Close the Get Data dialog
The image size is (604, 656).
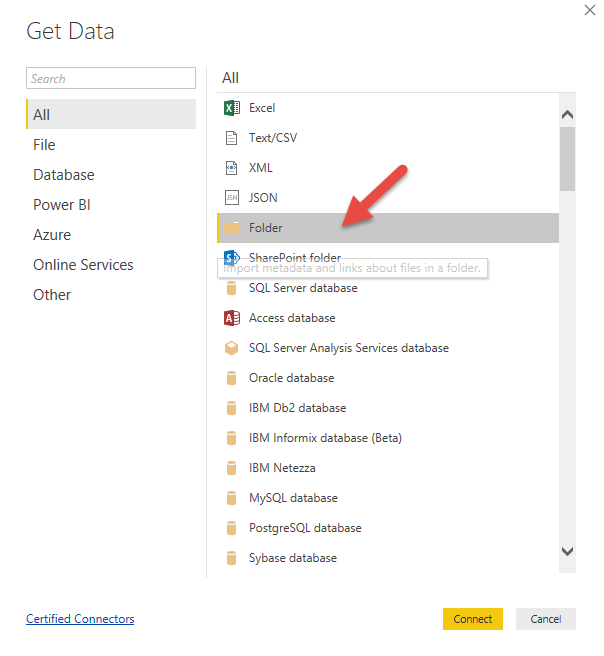[590, 10]
